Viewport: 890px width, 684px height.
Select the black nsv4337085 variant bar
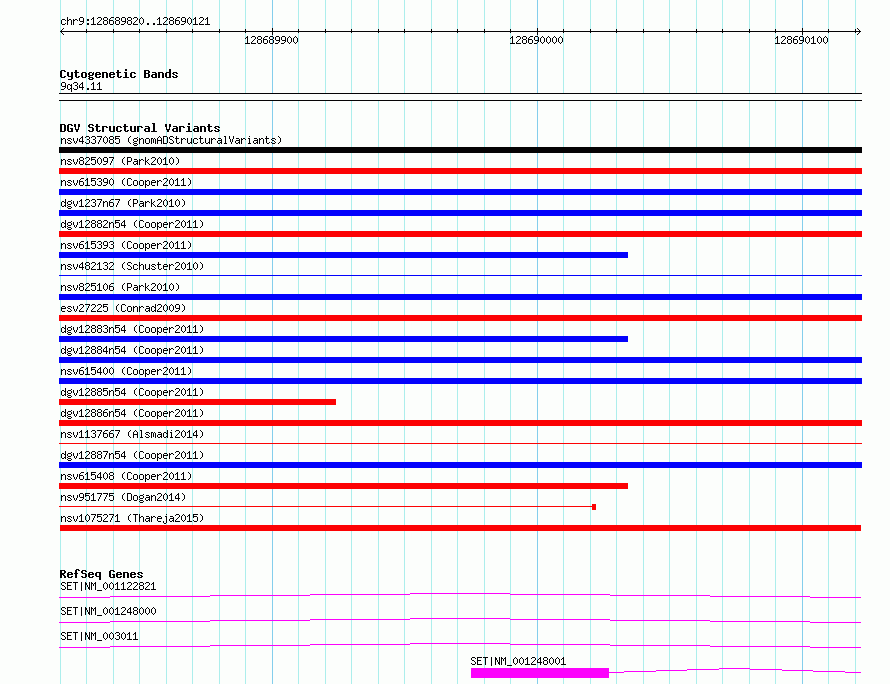[x=460, y=150]
